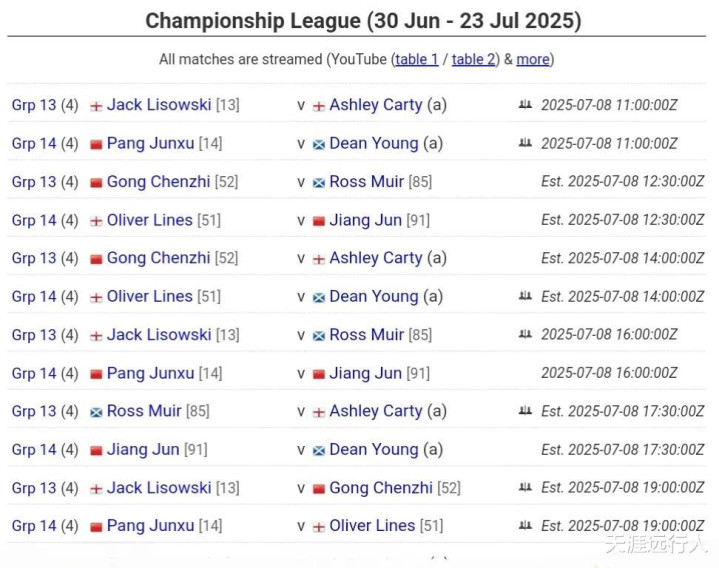Open Gong Chenzhi profile in 12:30 match
Screen dimensions: 719x568
pos(158,182)
